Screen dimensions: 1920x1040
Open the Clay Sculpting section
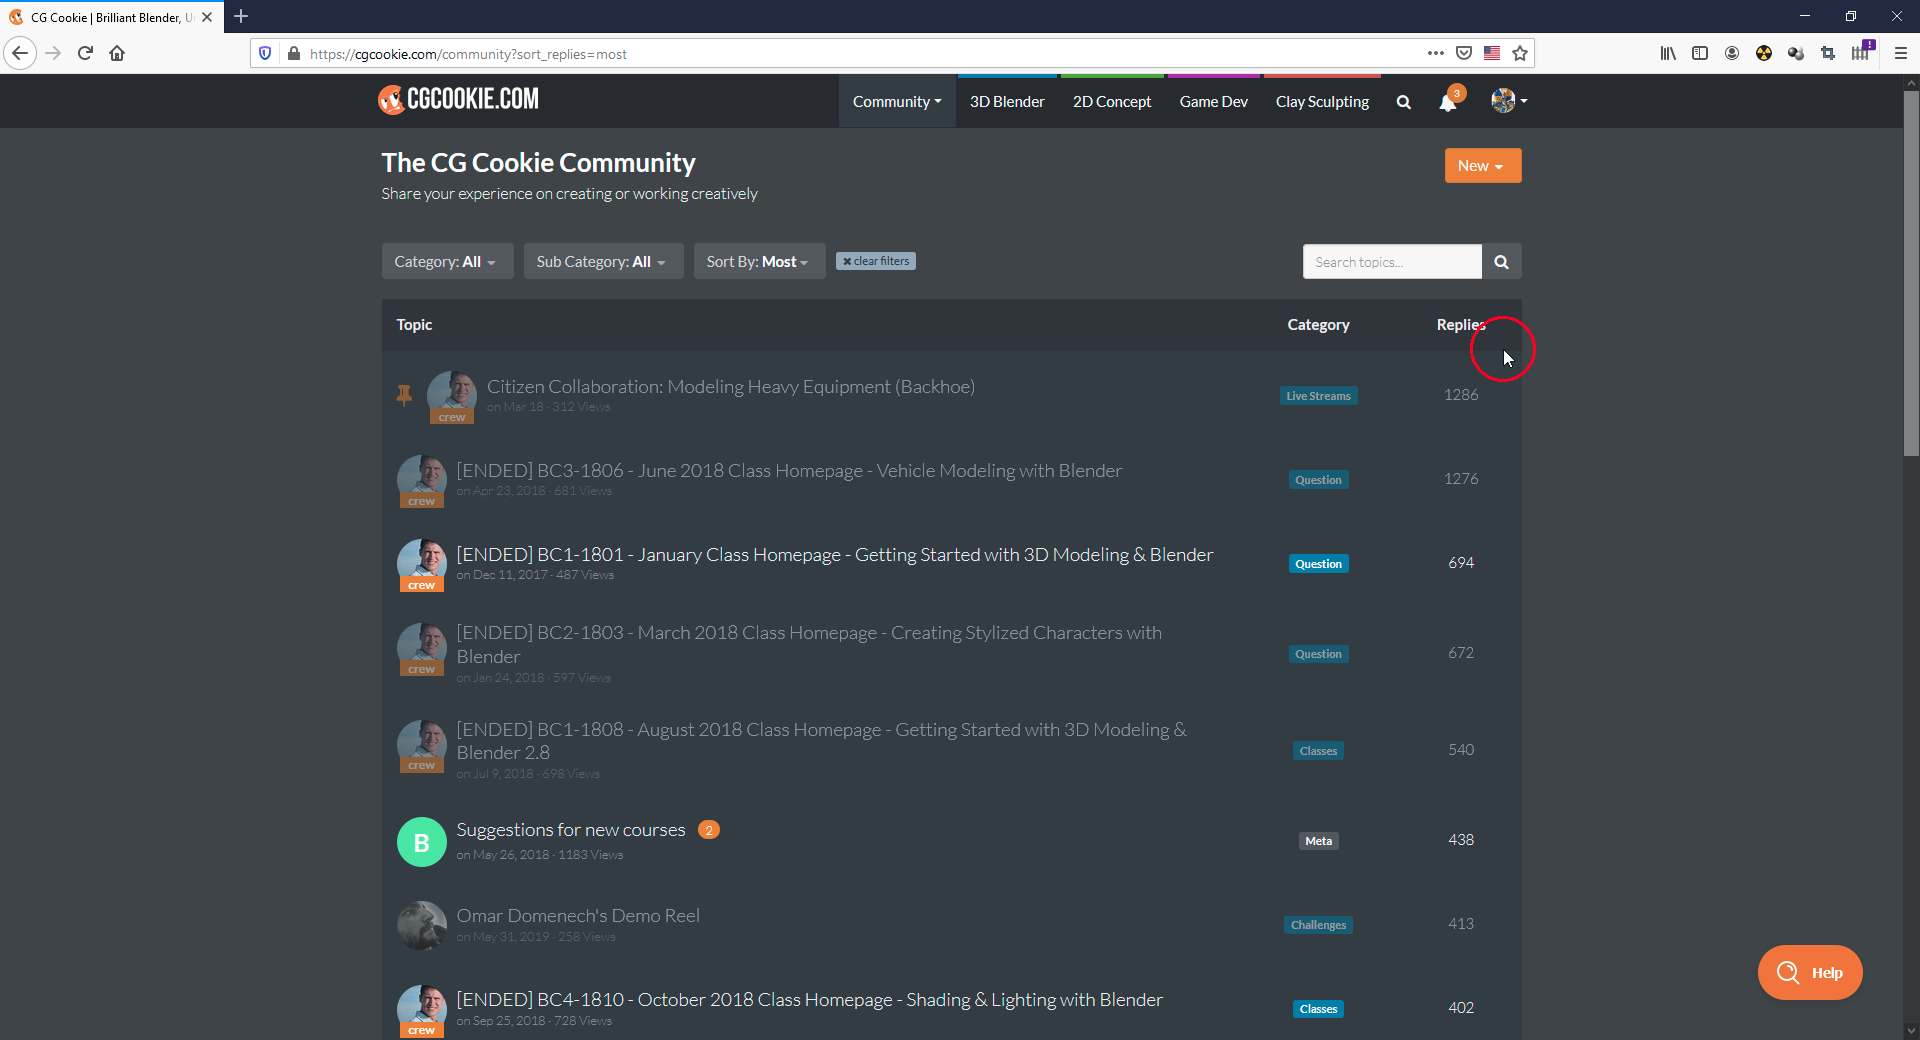click(x=1322, y=102)
